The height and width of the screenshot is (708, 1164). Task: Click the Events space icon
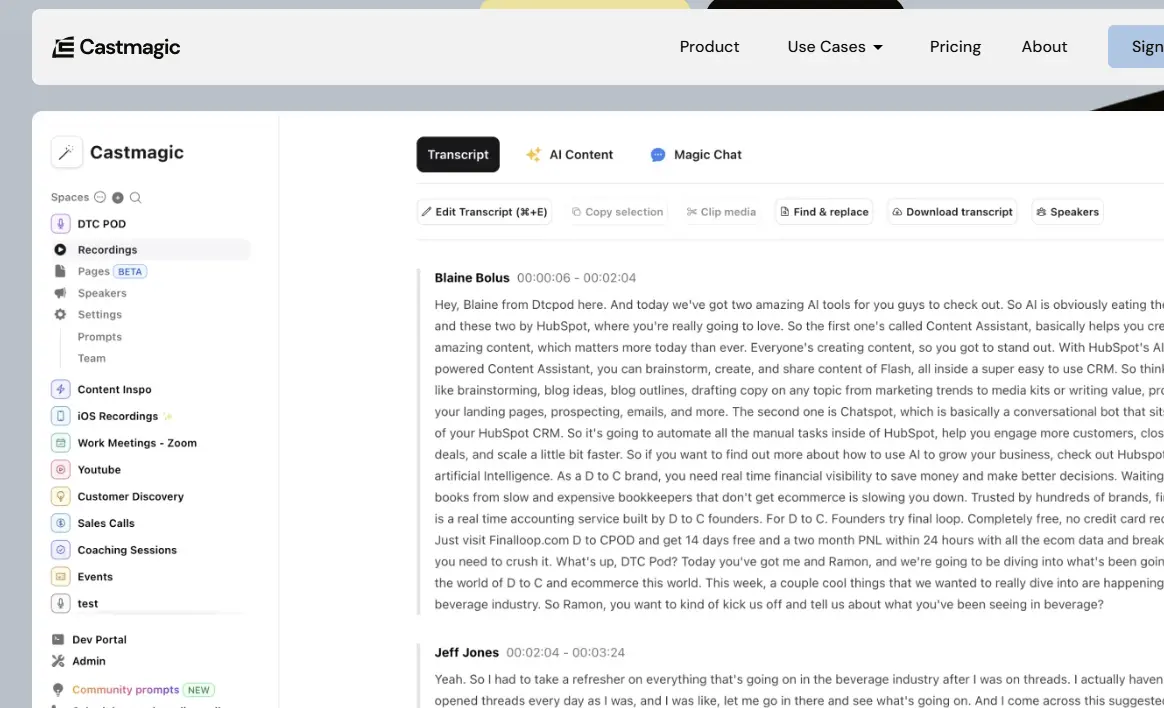tap(61, 576)
